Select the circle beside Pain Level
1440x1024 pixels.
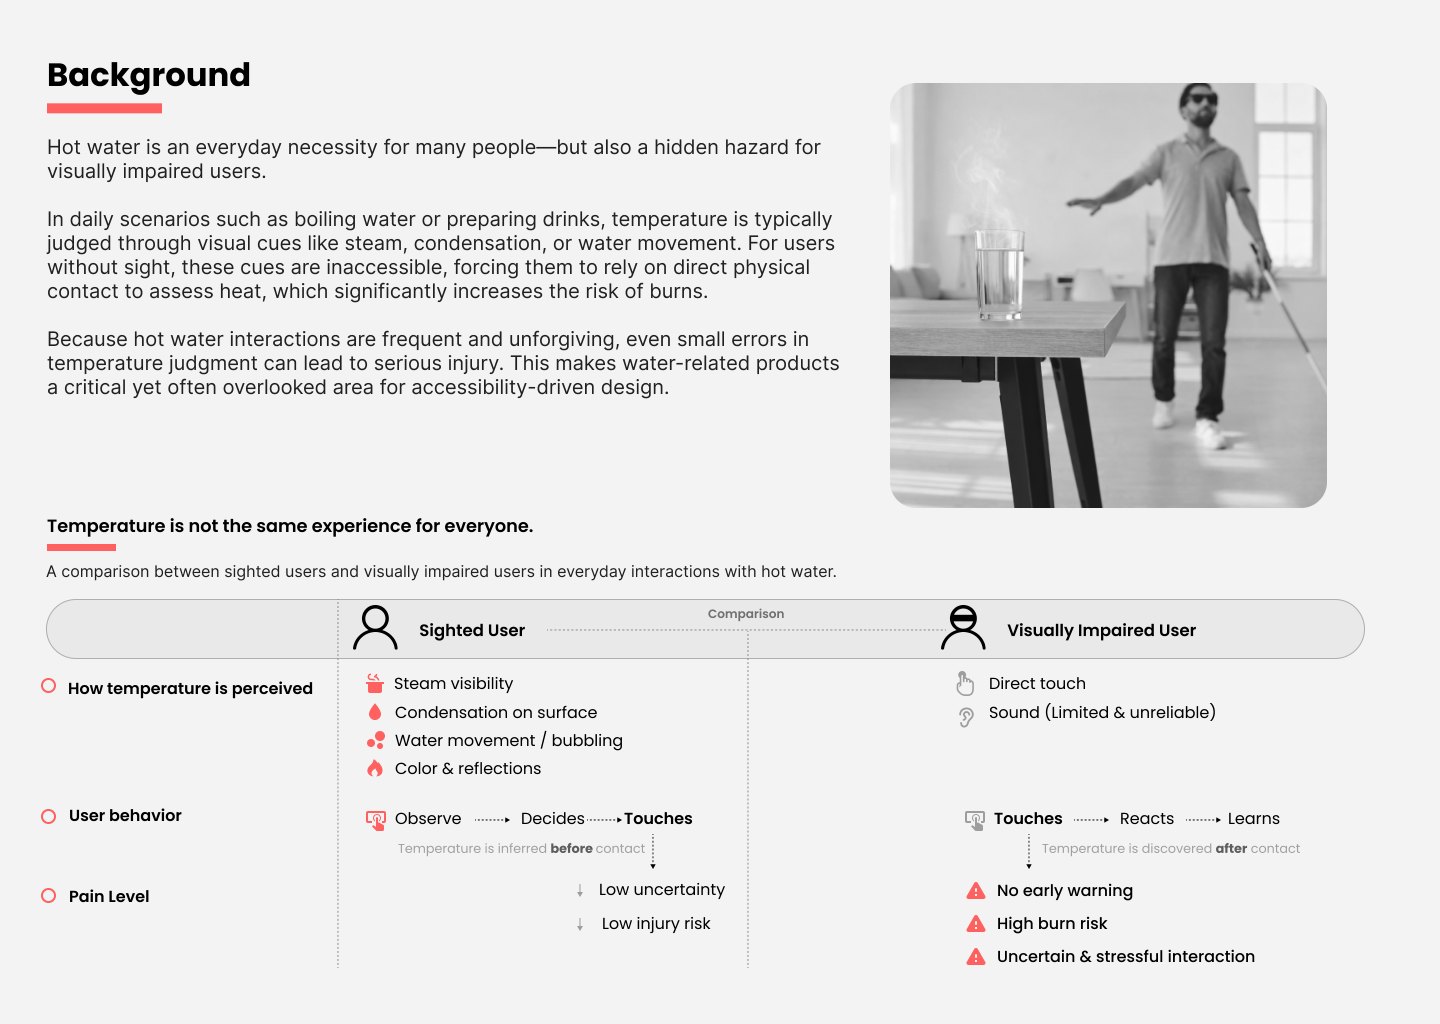click(x=48, y=896)
